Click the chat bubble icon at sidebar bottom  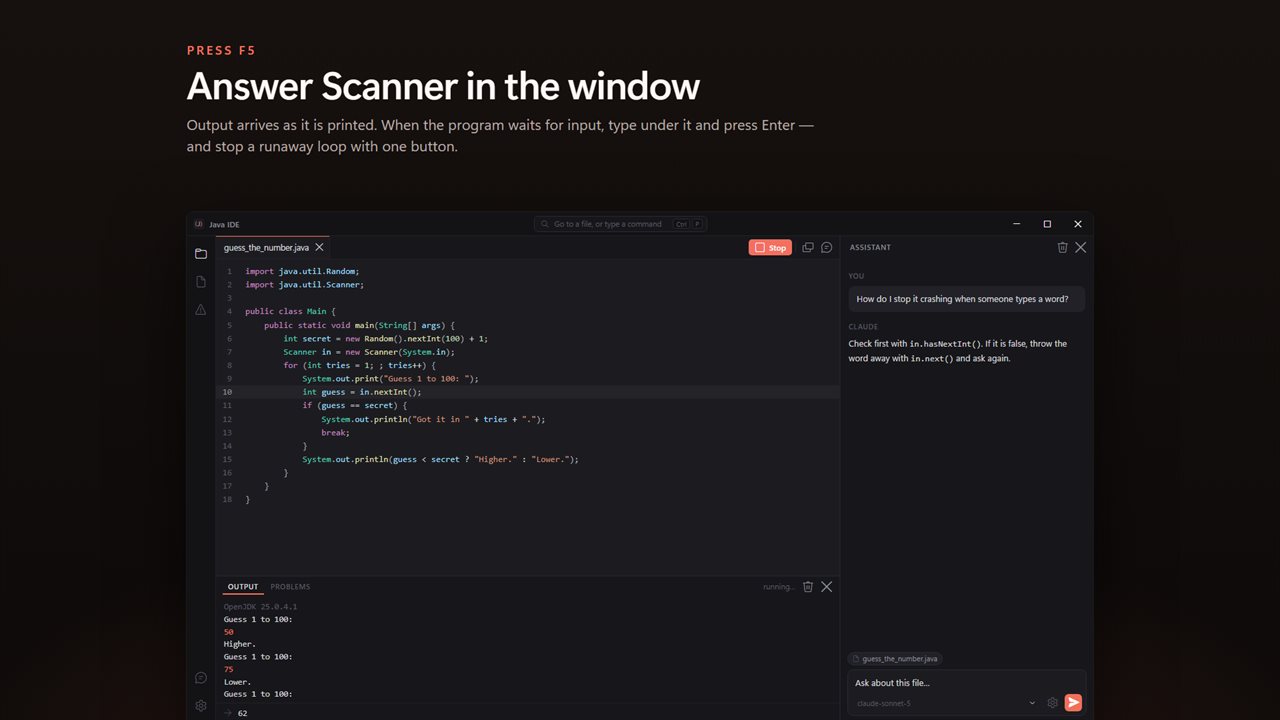(x=201, y=678)
